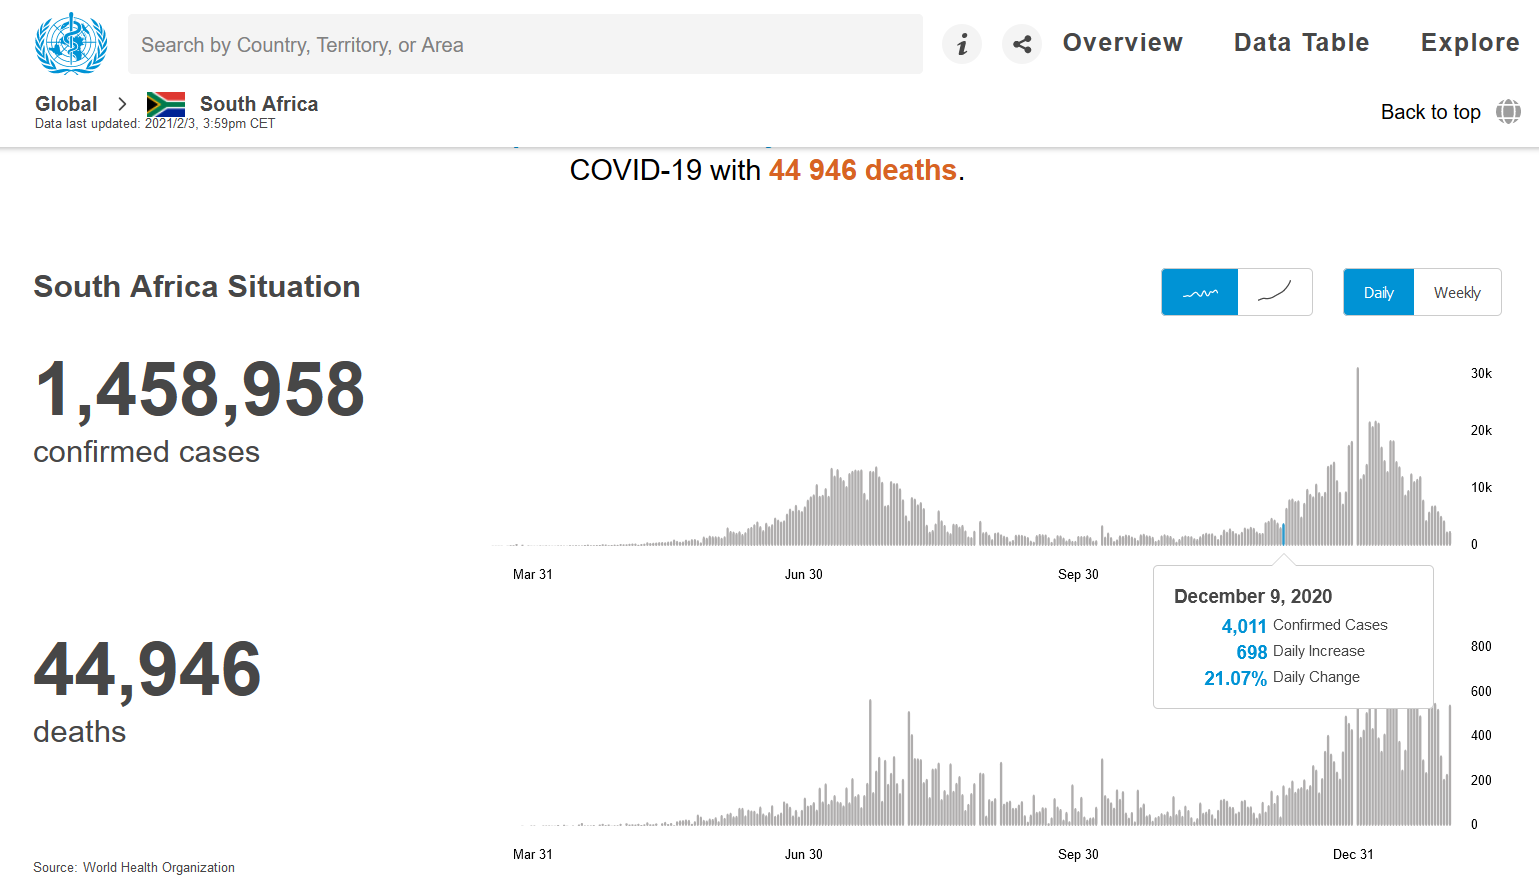Expand the breadcrumb chevron after Global

point(121,104)
